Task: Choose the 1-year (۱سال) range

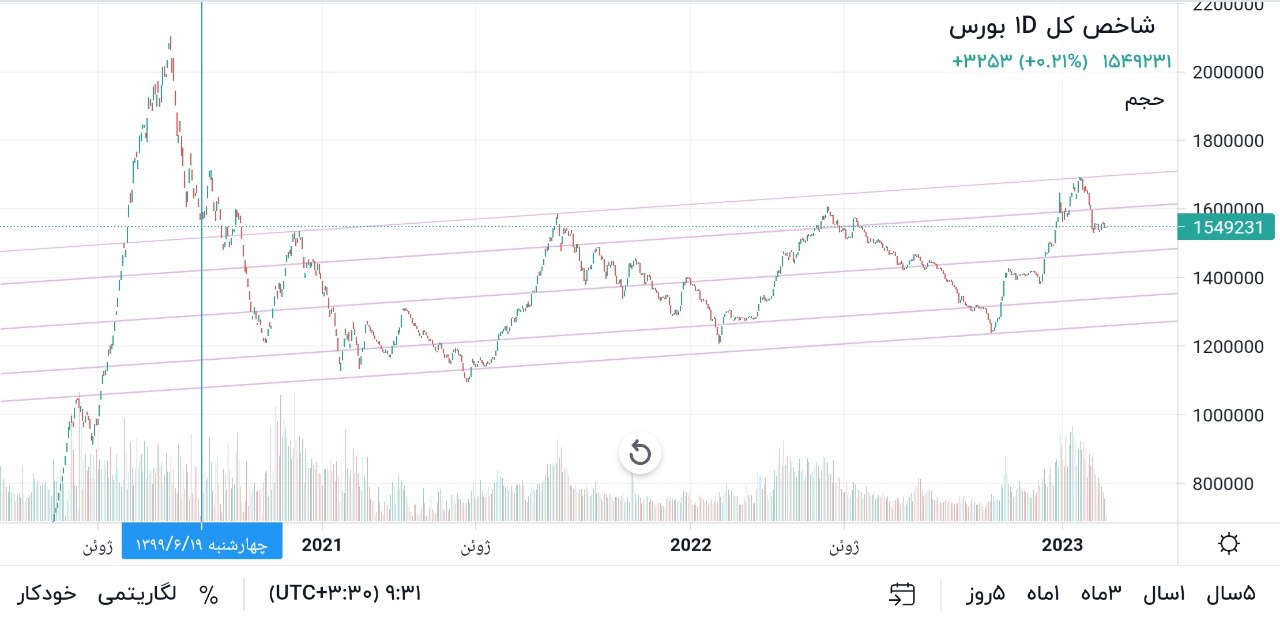Action: pos(1163,594)
